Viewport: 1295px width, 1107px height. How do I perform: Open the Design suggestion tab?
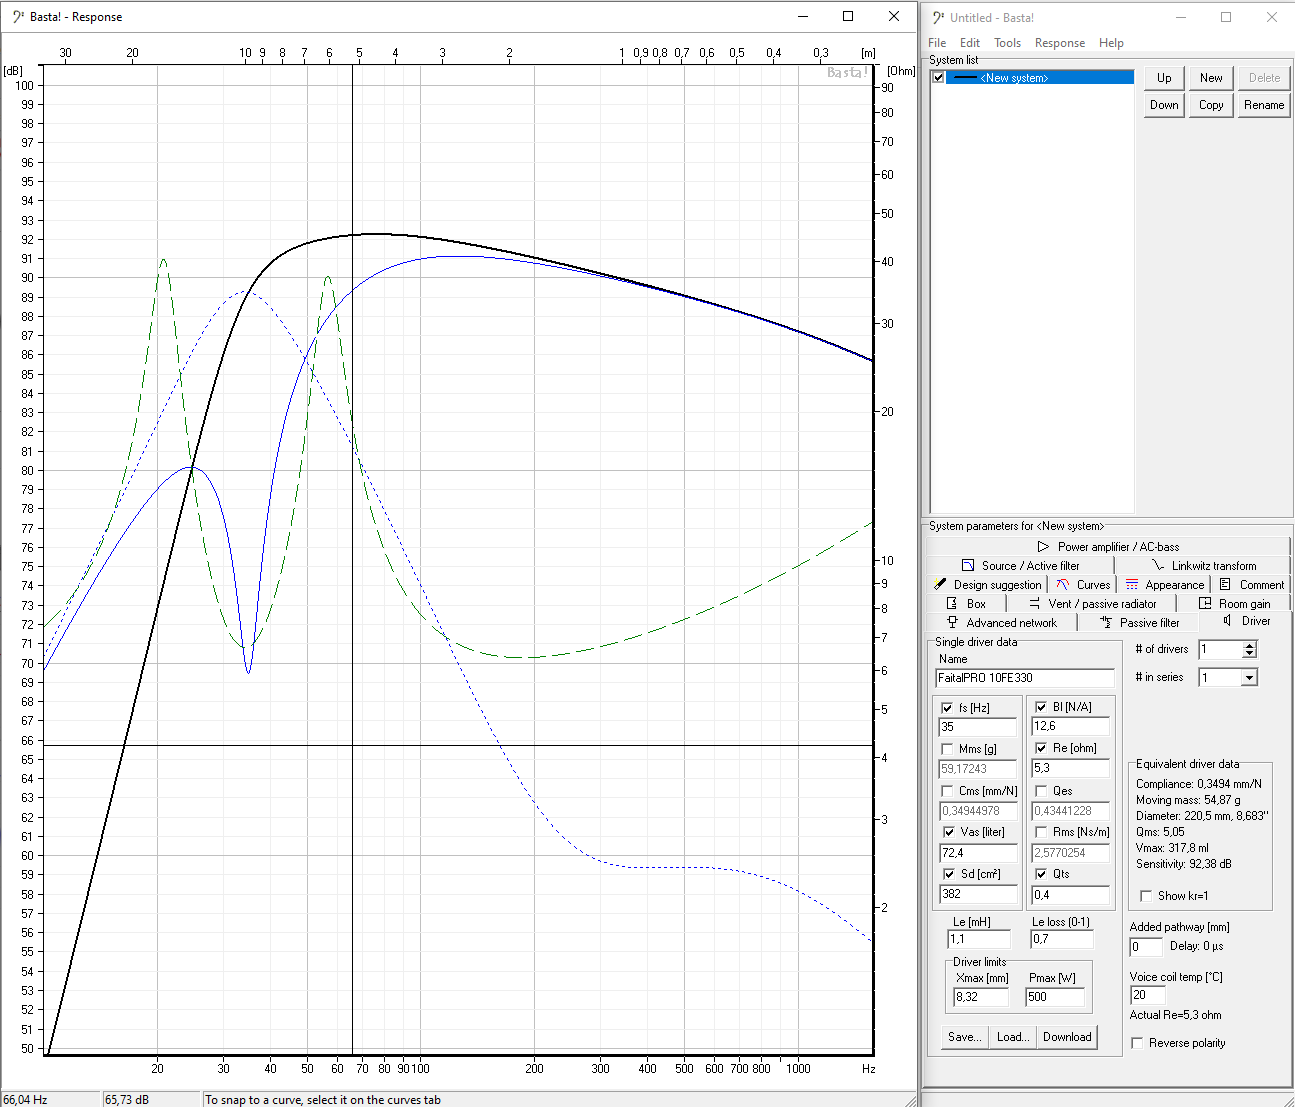tap(987, 585)
